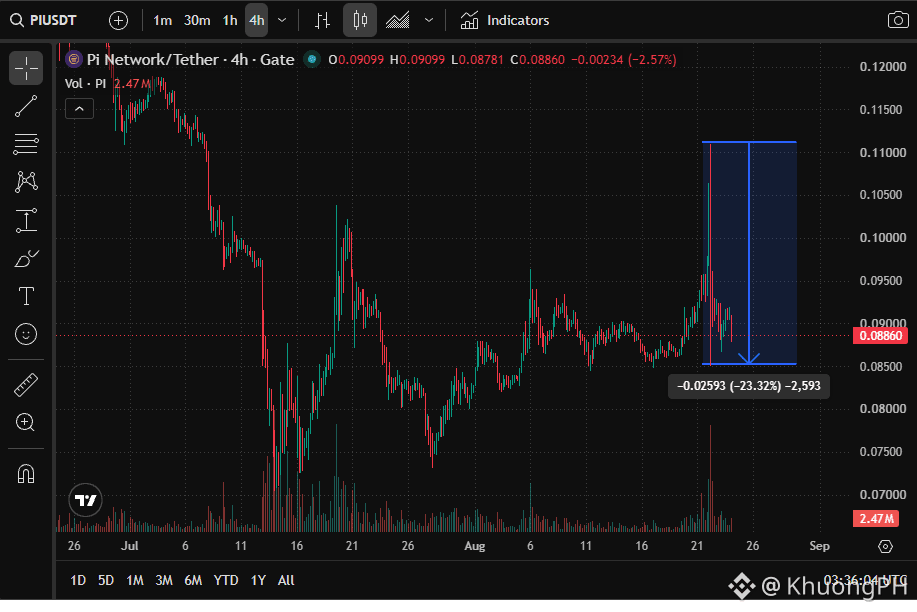Select the price range measurement tool

26,221
